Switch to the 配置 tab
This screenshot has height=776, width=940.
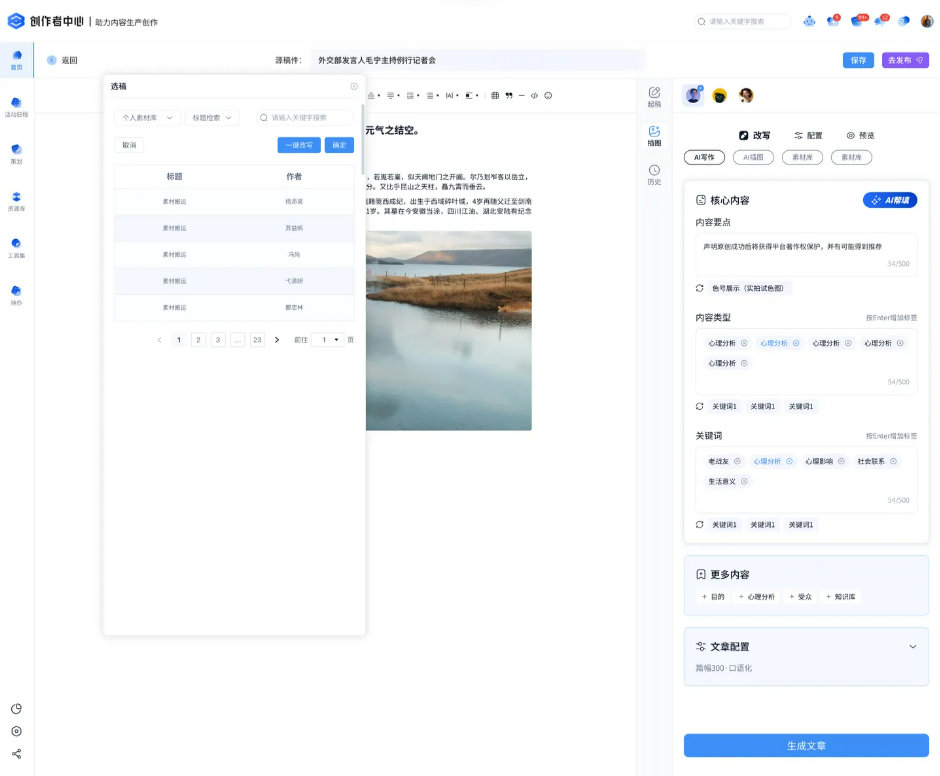tap(808, 135)
